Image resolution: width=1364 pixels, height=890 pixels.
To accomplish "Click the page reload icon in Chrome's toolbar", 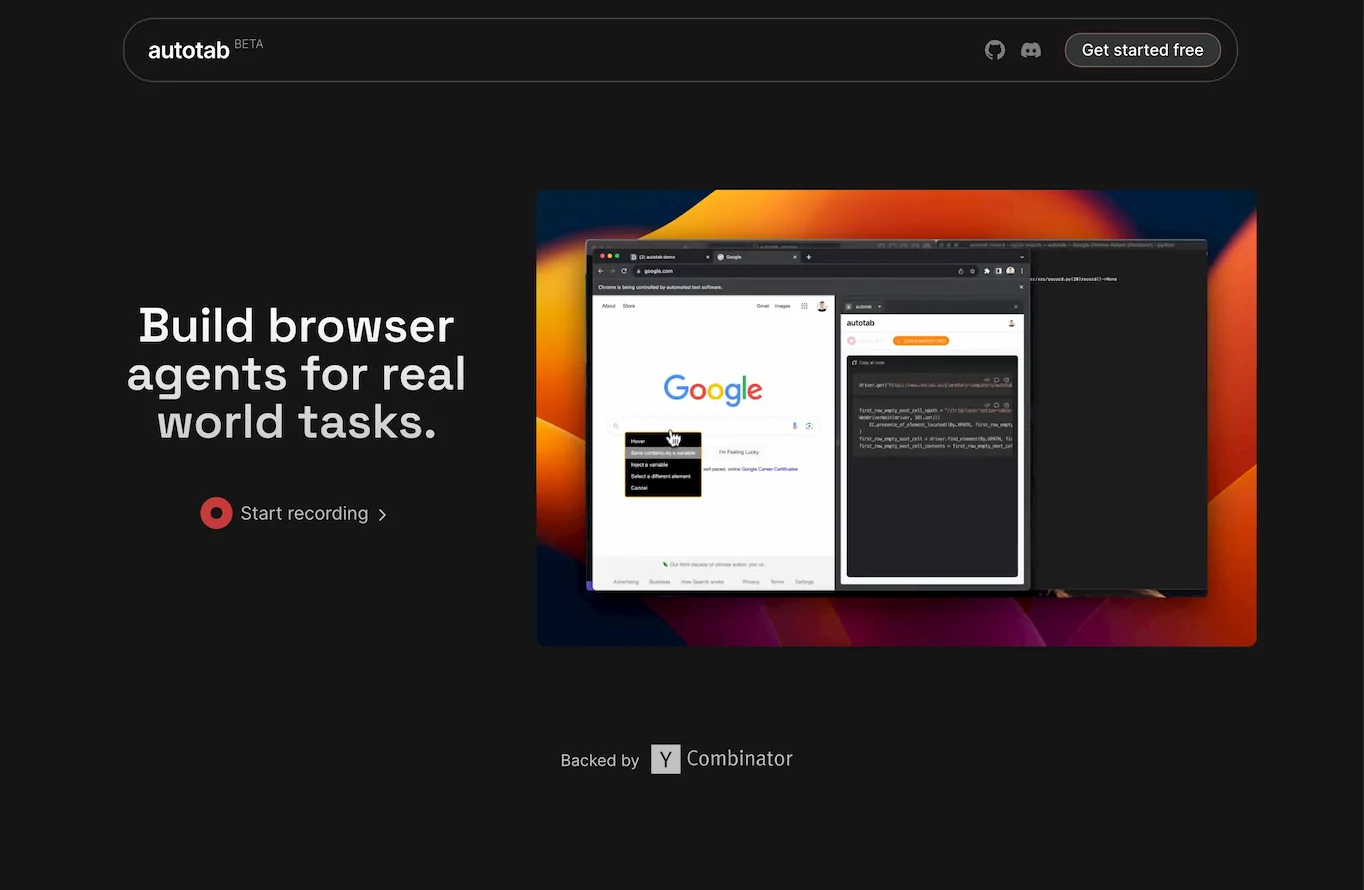I will (x=625, y=271).
